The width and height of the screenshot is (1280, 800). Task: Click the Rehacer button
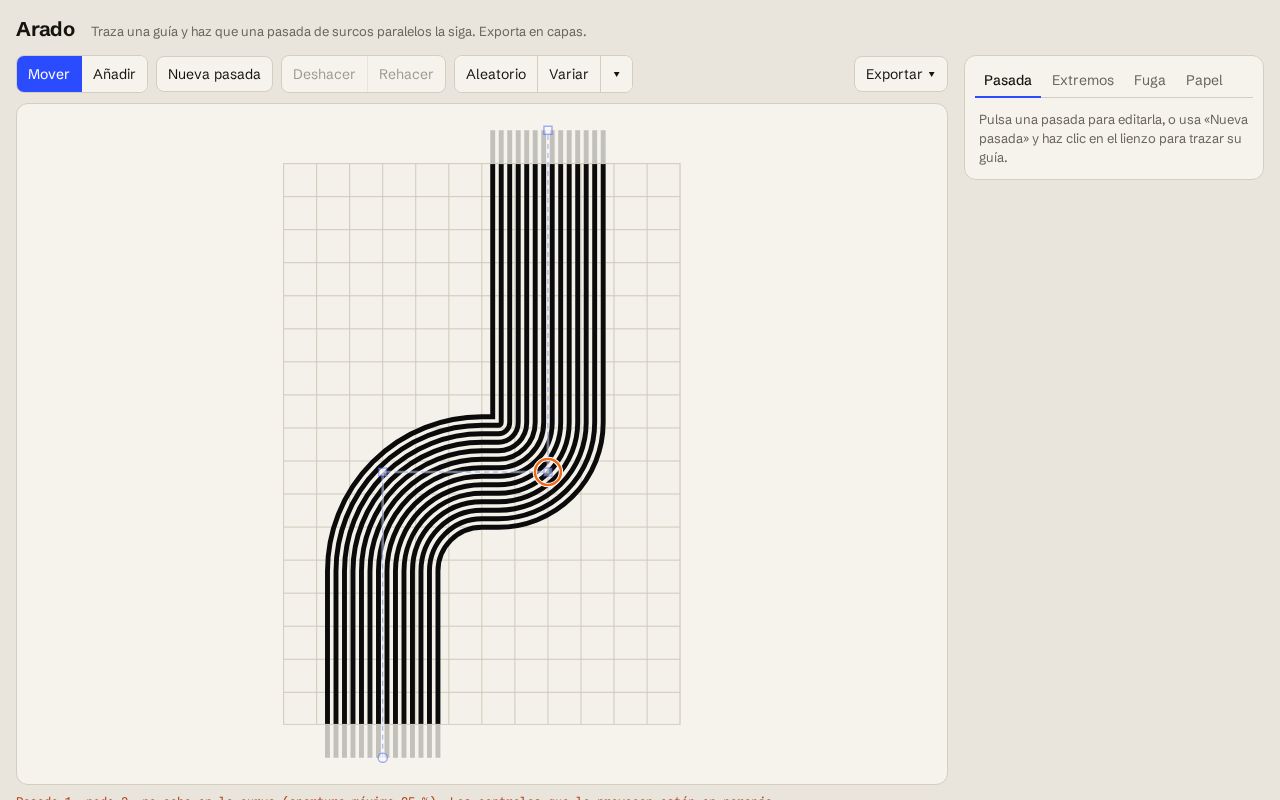[x=406, y=74]
